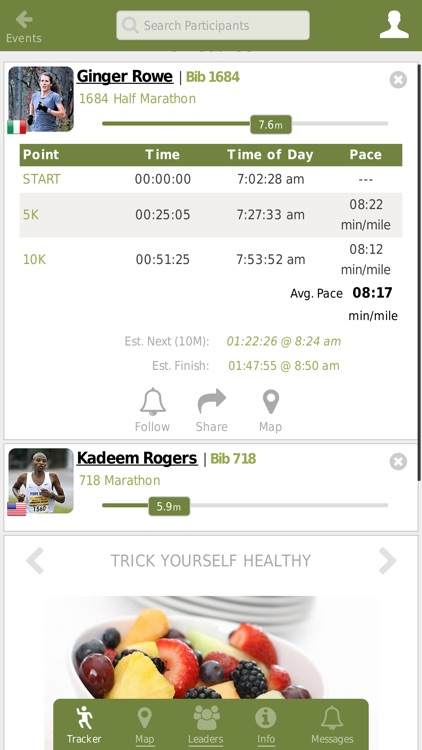Open Ginger Rowe's runner photo thumbnail
Viewport: 422px width, 750px height.
[41, 99]
